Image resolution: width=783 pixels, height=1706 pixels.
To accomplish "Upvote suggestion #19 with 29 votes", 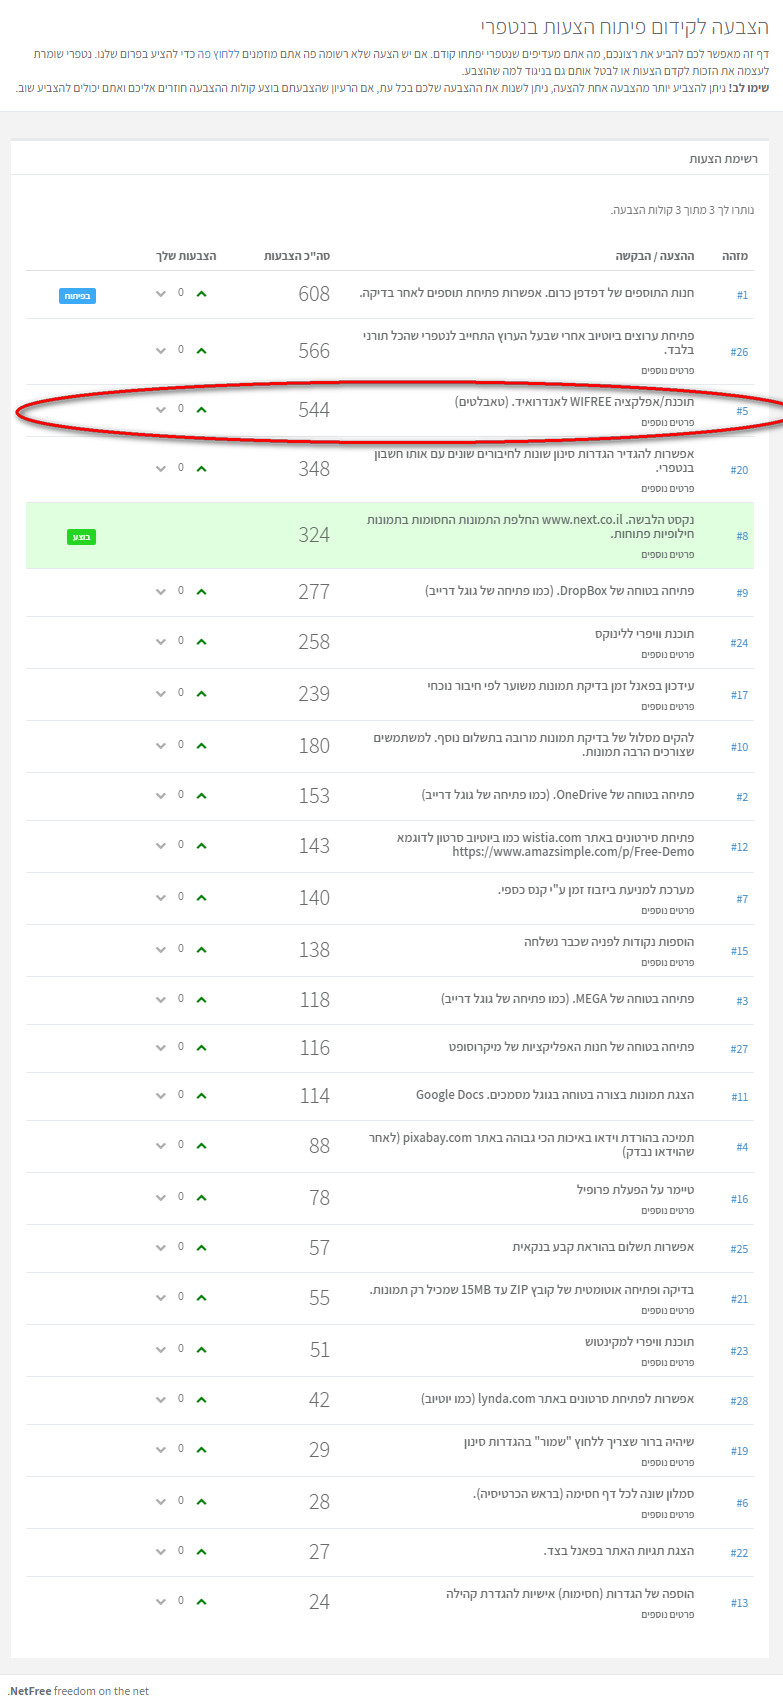I will pyautogui.click(x=201, y=1450).
